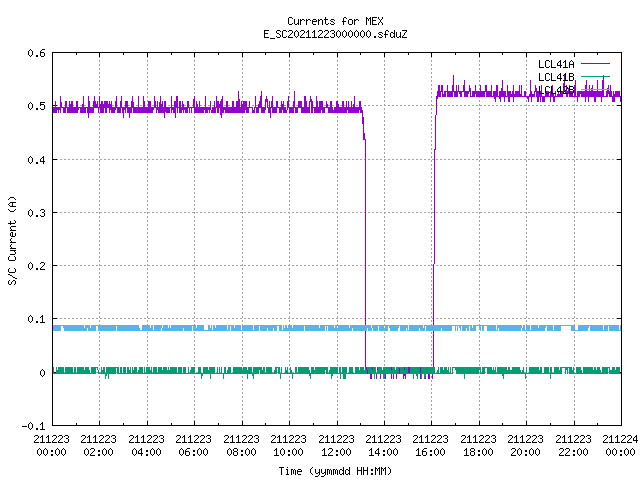
Task: Click the 04:00 time tick label
Action: coord(146,452)
